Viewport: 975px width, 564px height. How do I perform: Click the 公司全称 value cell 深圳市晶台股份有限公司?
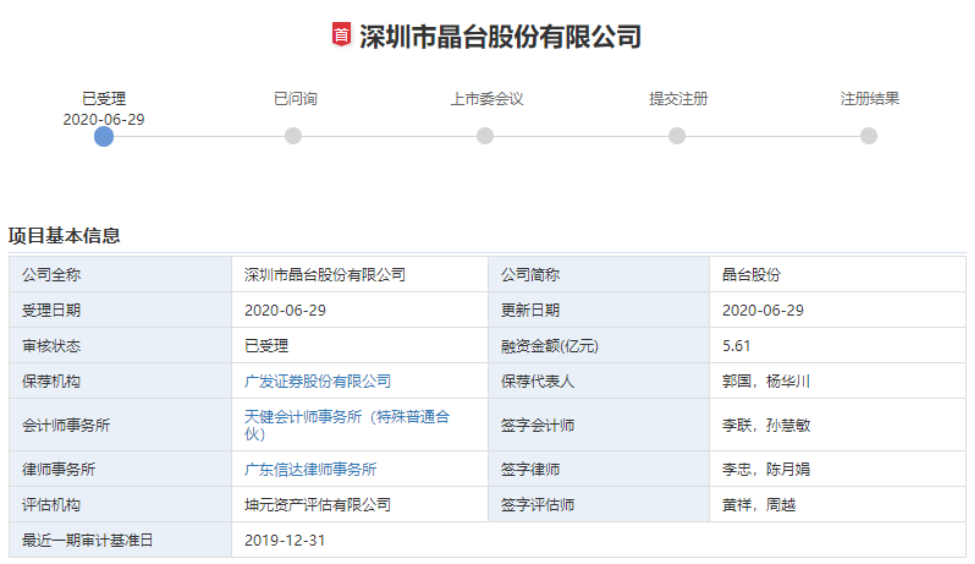coord(360,275)
